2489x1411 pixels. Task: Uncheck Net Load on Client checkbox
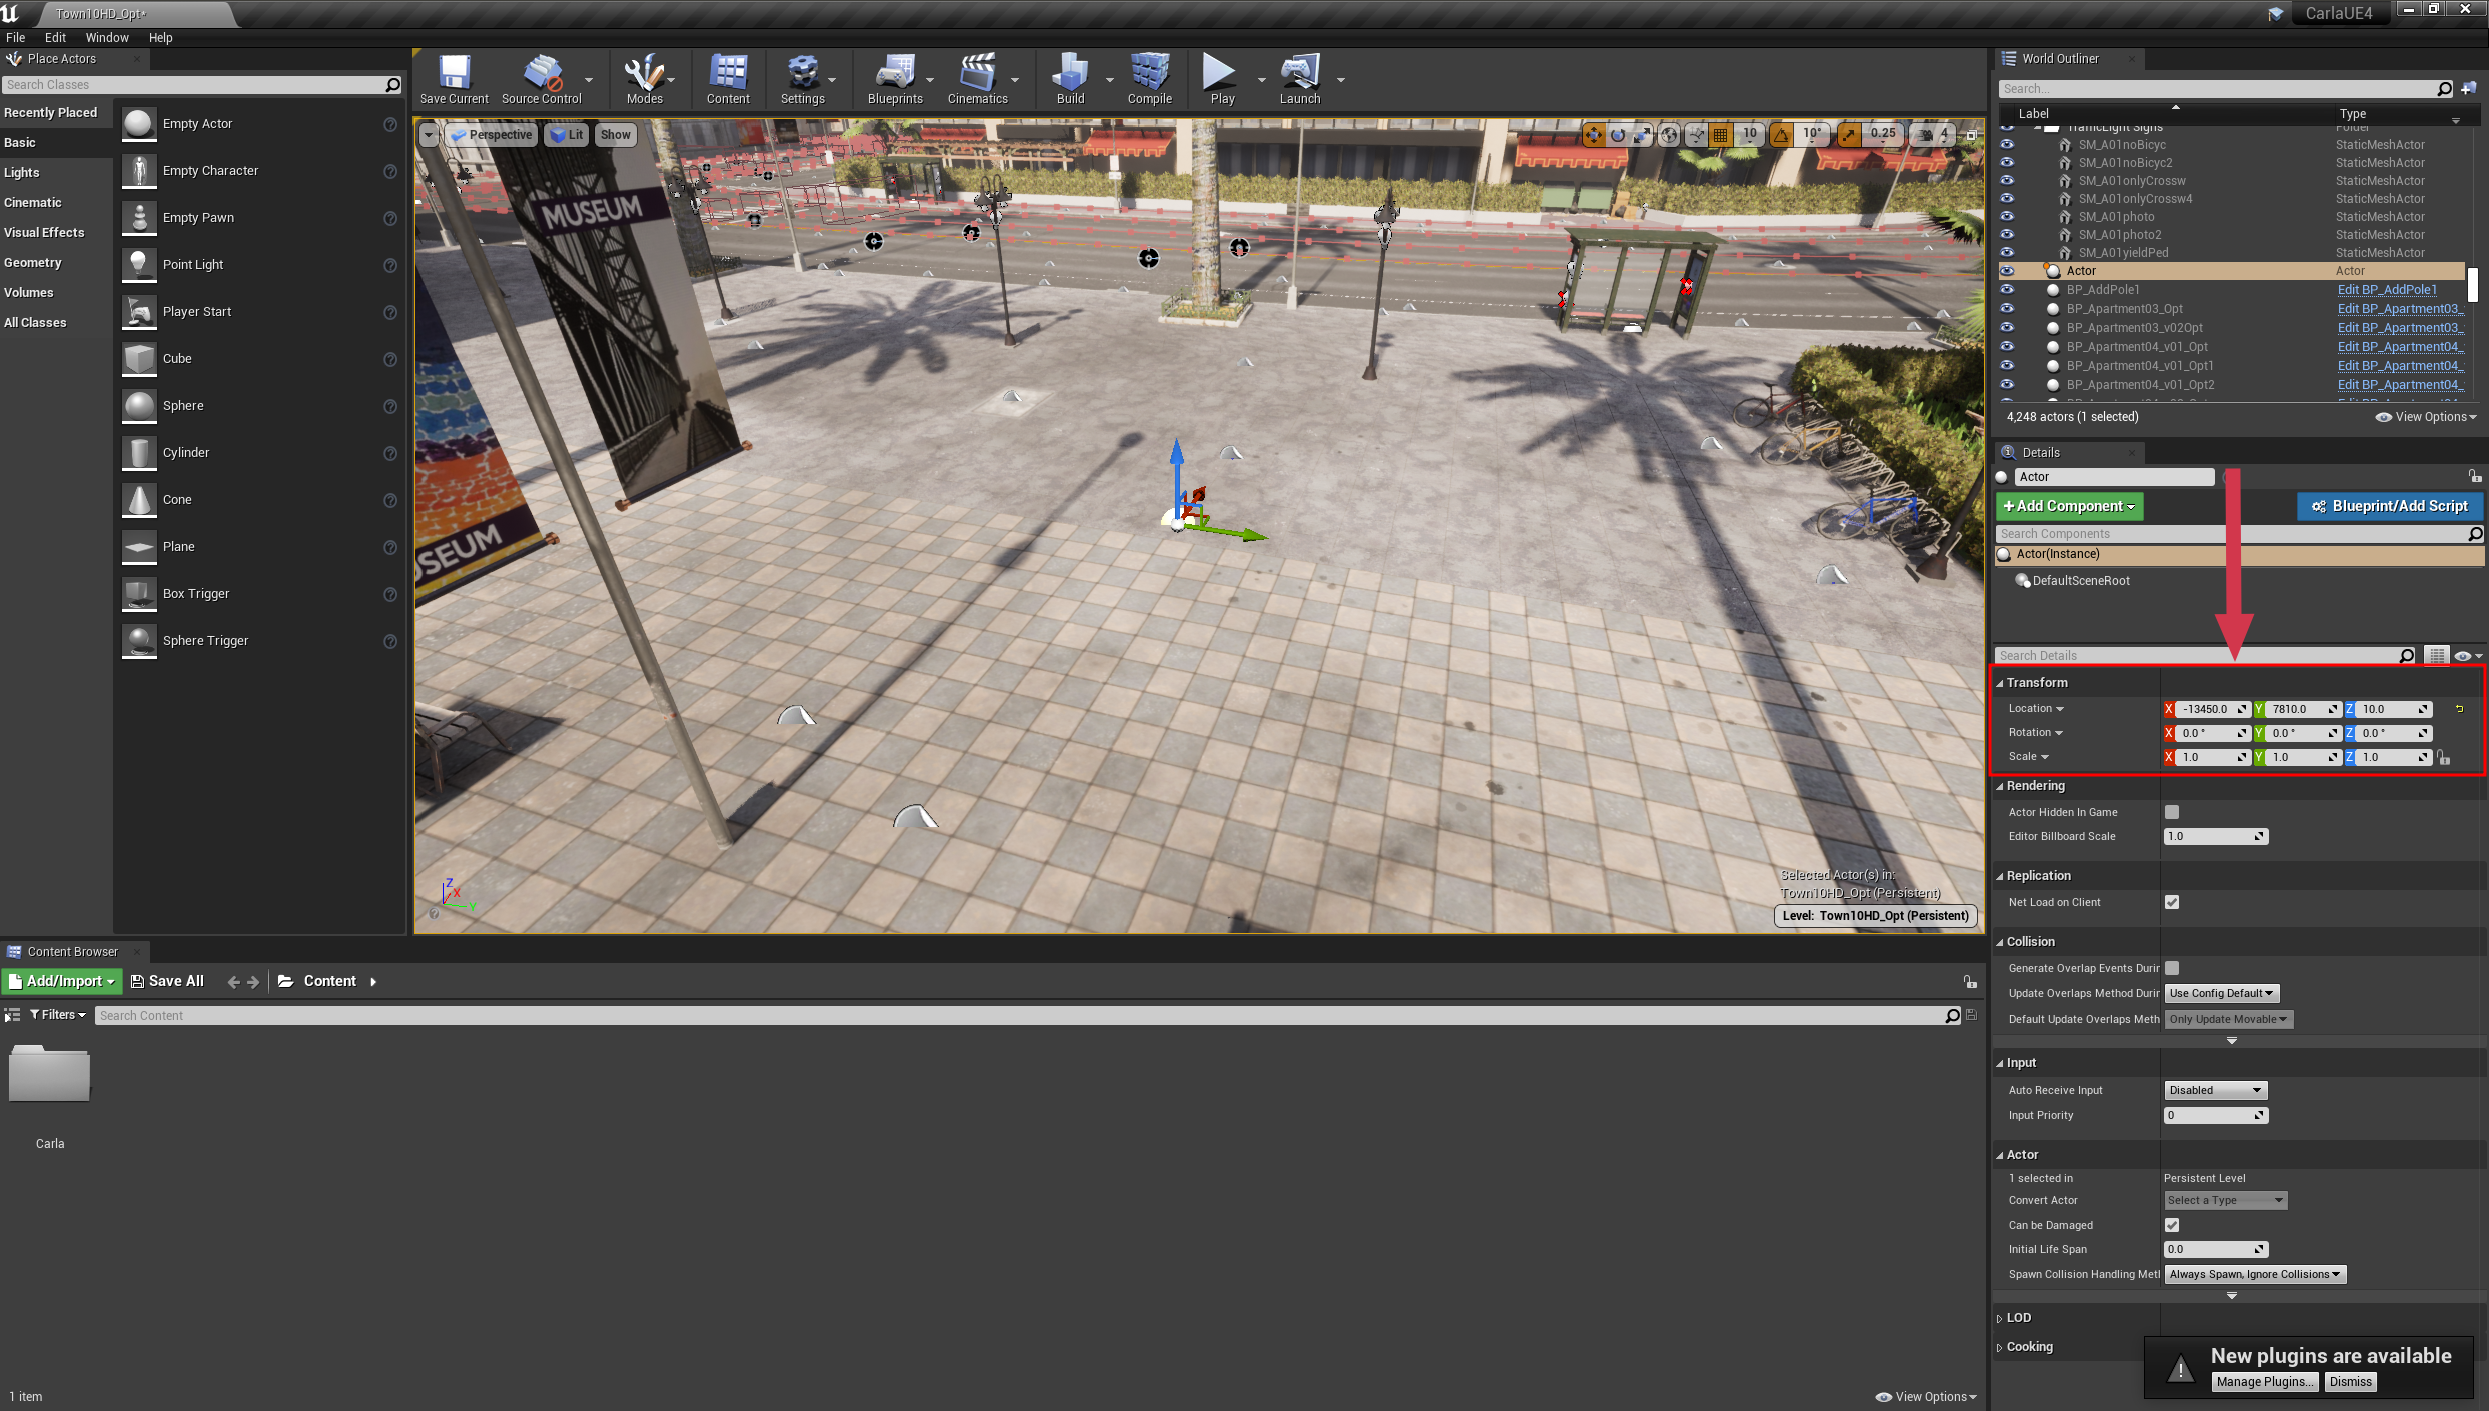(x=2172, y=902)
